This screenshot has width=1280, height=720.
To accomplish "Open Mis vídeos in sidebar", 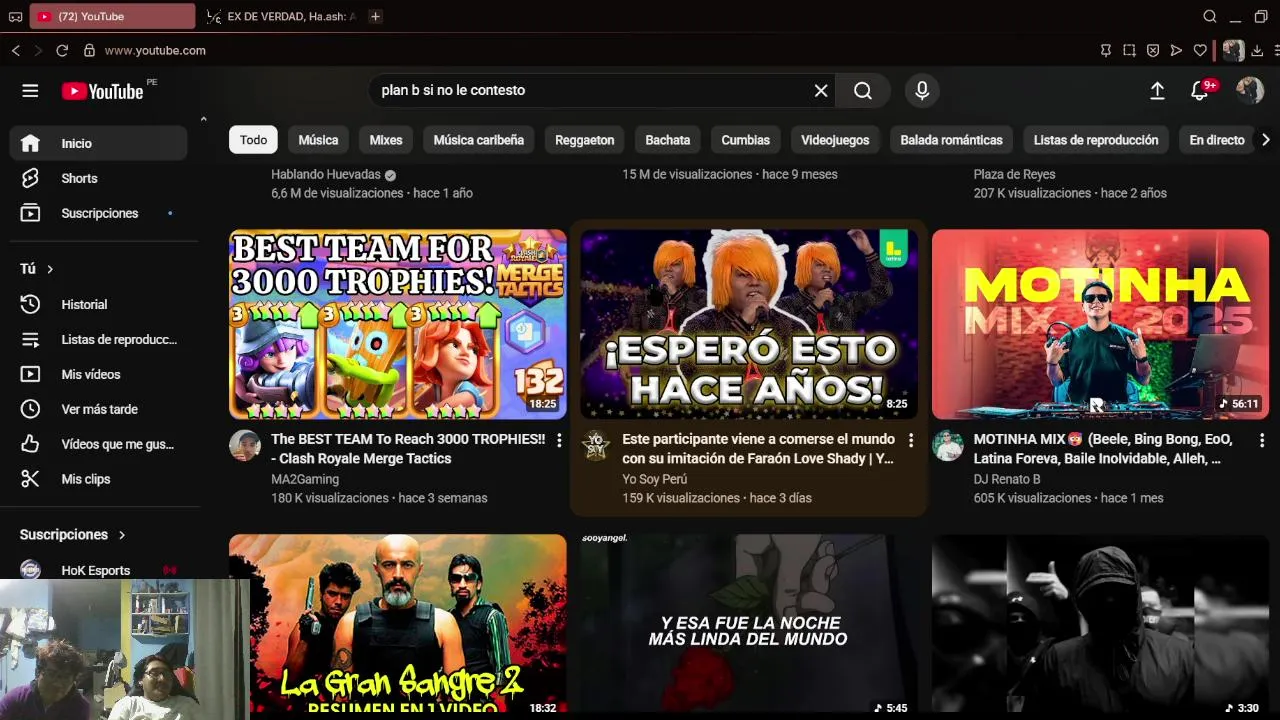I will click(x=99, y=374).
